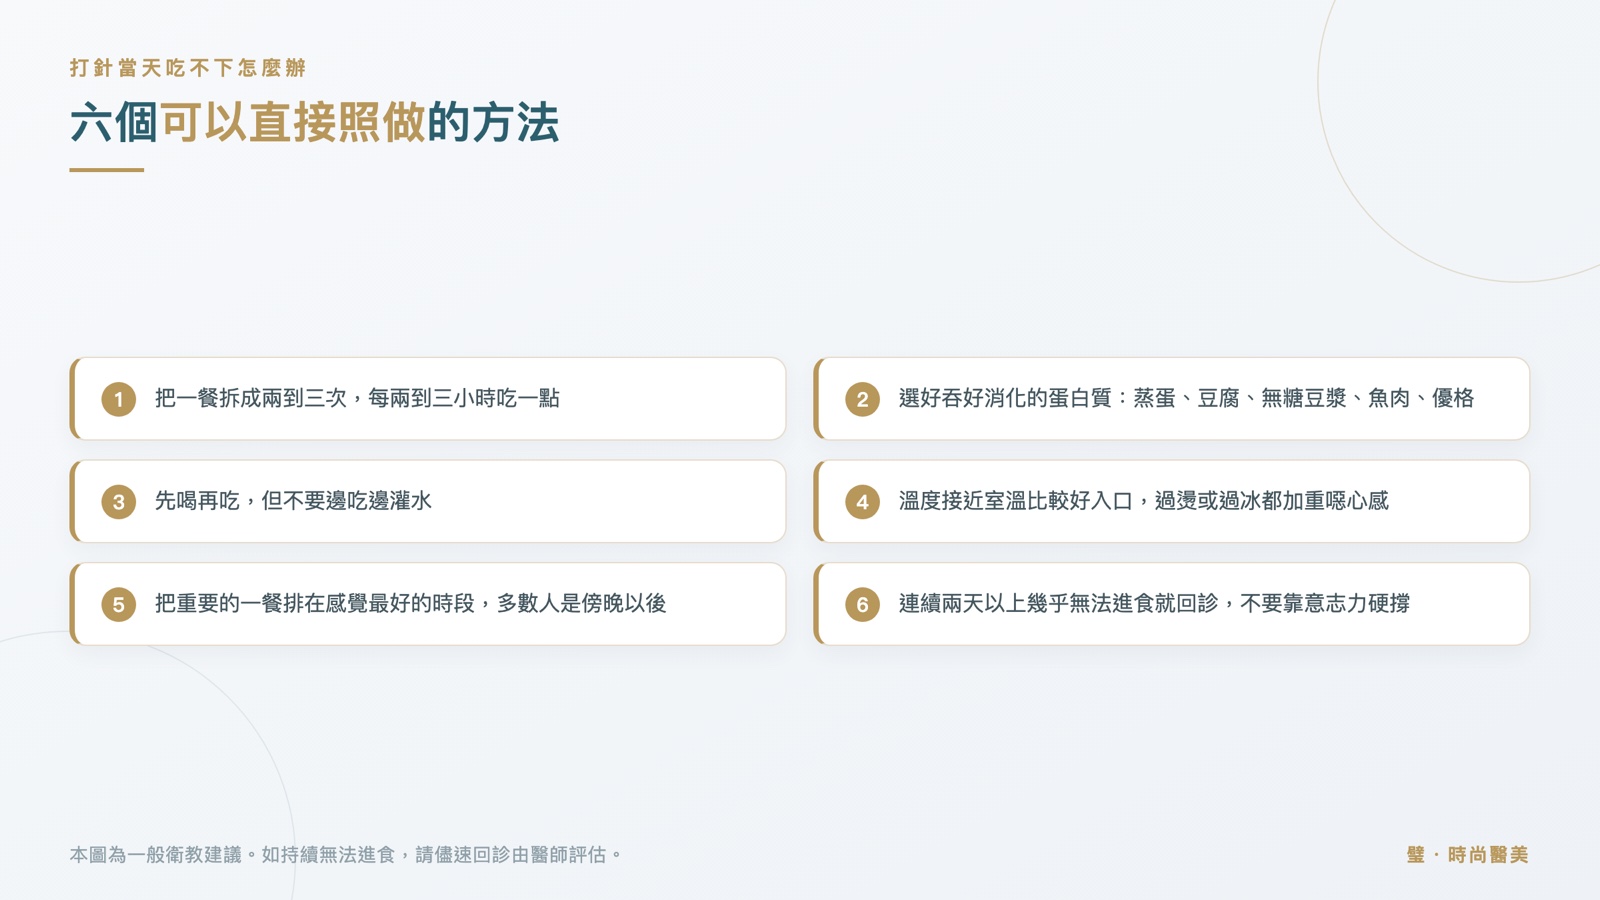The image size is (1600, 900).
Task: Click the number 4 badge
Action: tap(863, 502)
